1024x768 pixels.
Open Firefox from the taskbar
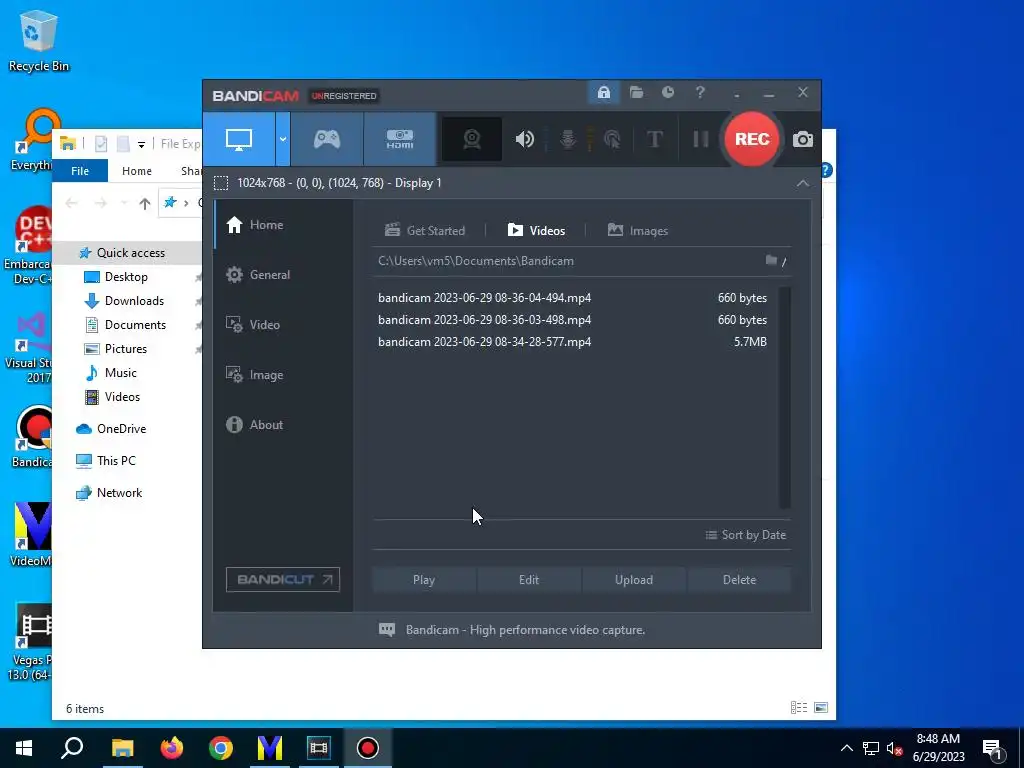(172, 748)
